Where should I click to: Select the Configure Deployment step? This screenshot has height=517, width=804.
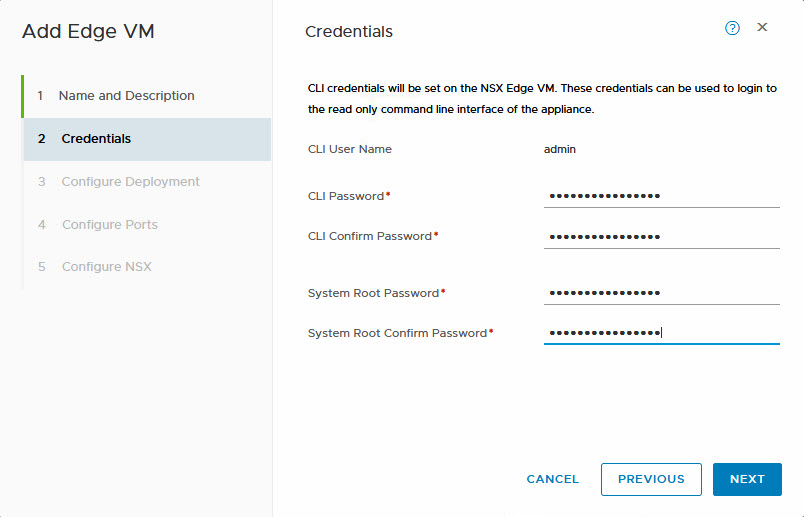(x=130, y=182)
